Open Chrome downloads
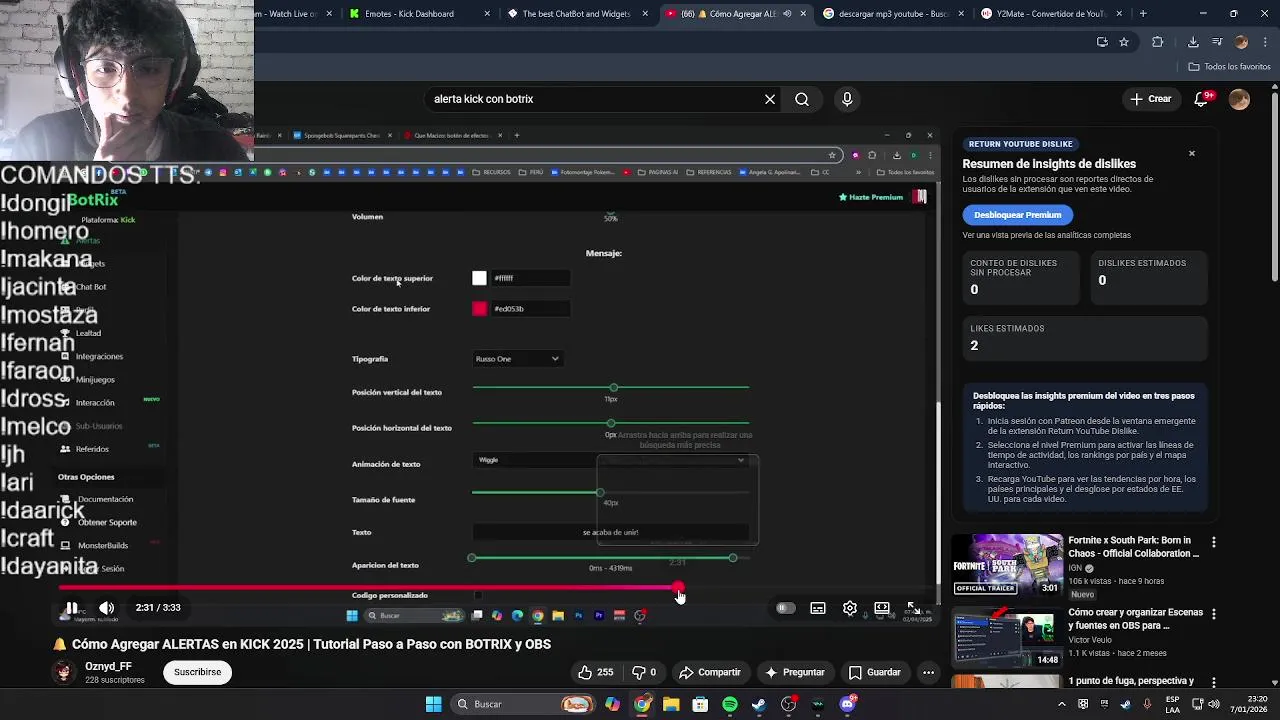This screenshot has height=720, width=1280. tap(1193, 42)
